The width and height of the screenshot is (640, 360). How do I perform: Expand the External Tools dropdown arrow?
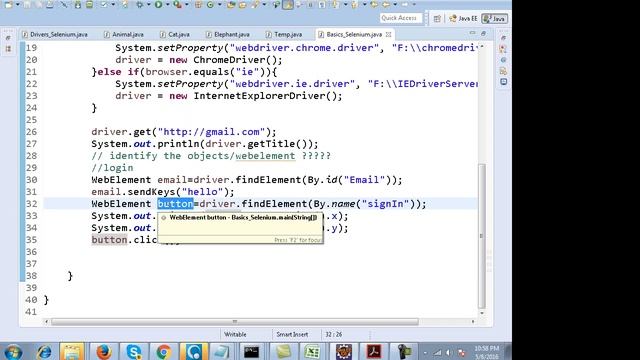coord(187,4)
